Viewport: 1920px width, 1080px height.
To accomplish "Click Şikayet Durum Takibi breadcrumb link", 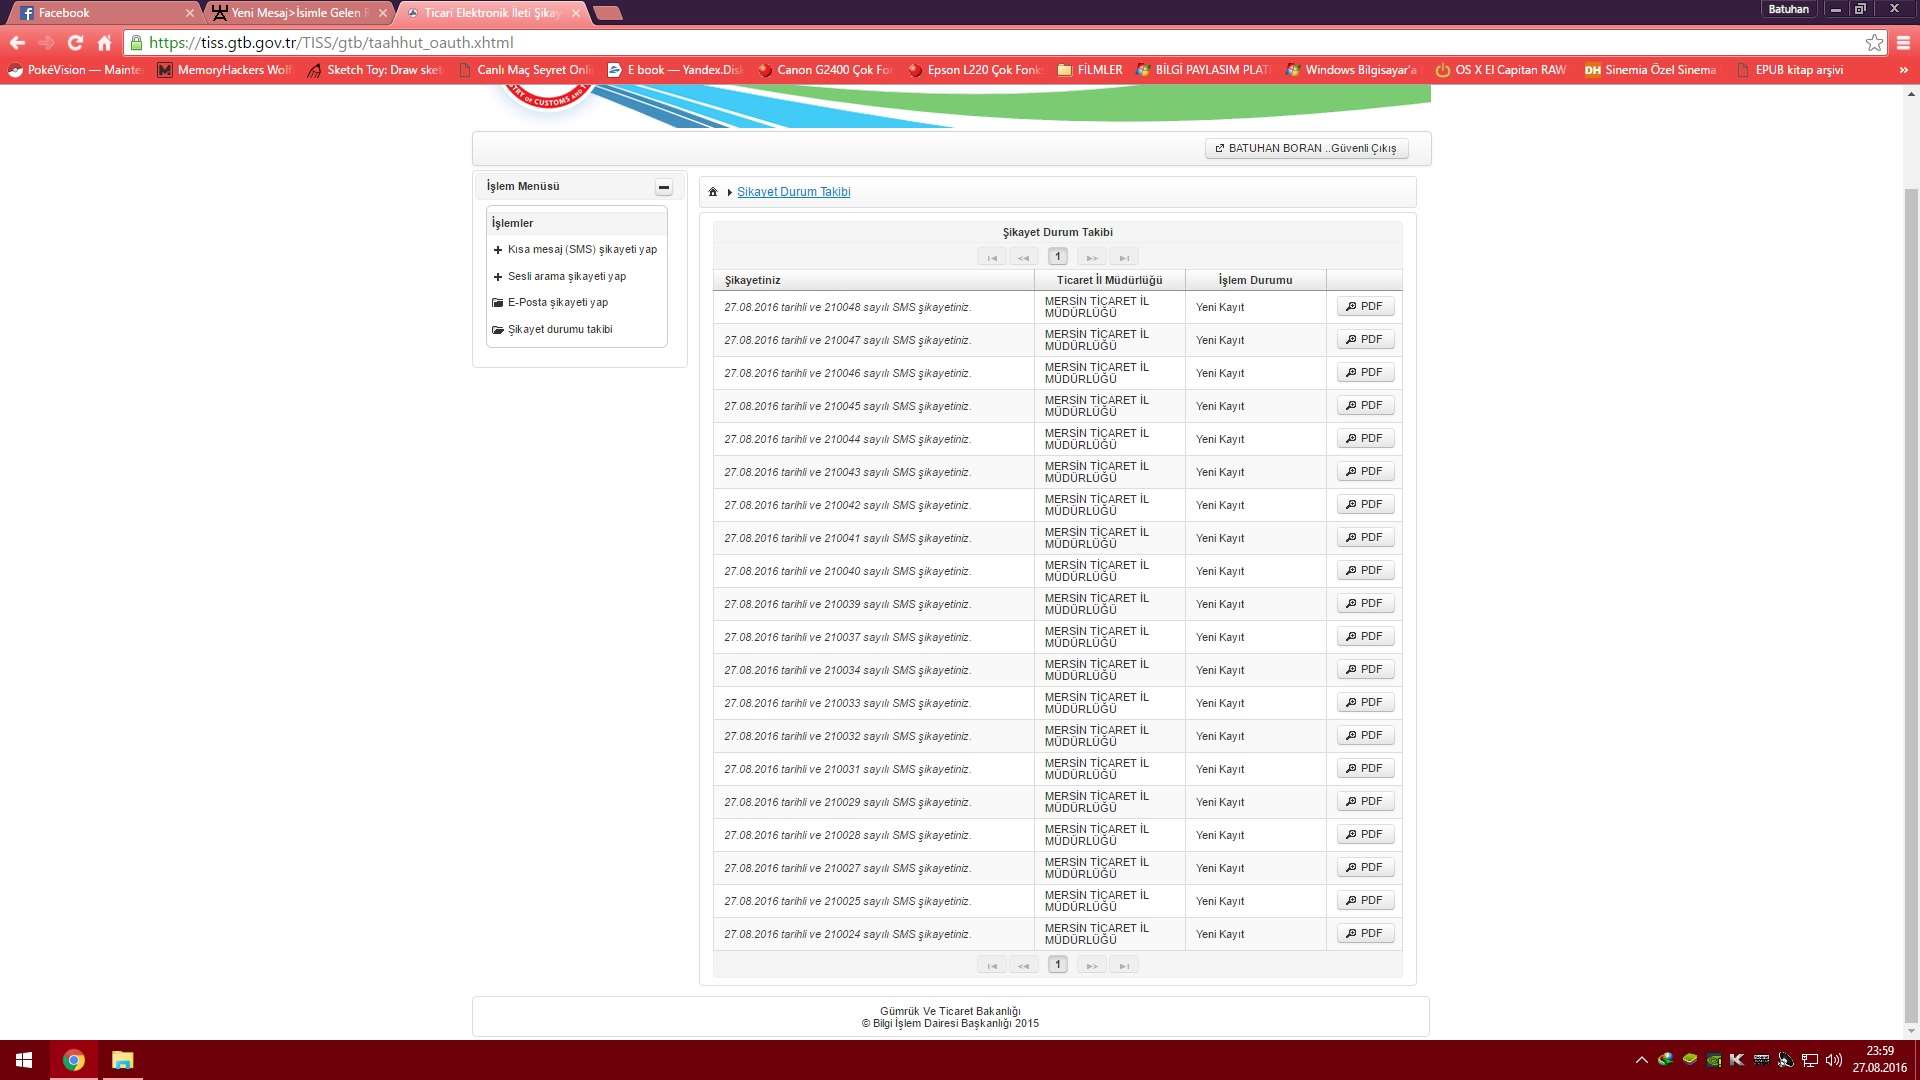I will 793,192.
